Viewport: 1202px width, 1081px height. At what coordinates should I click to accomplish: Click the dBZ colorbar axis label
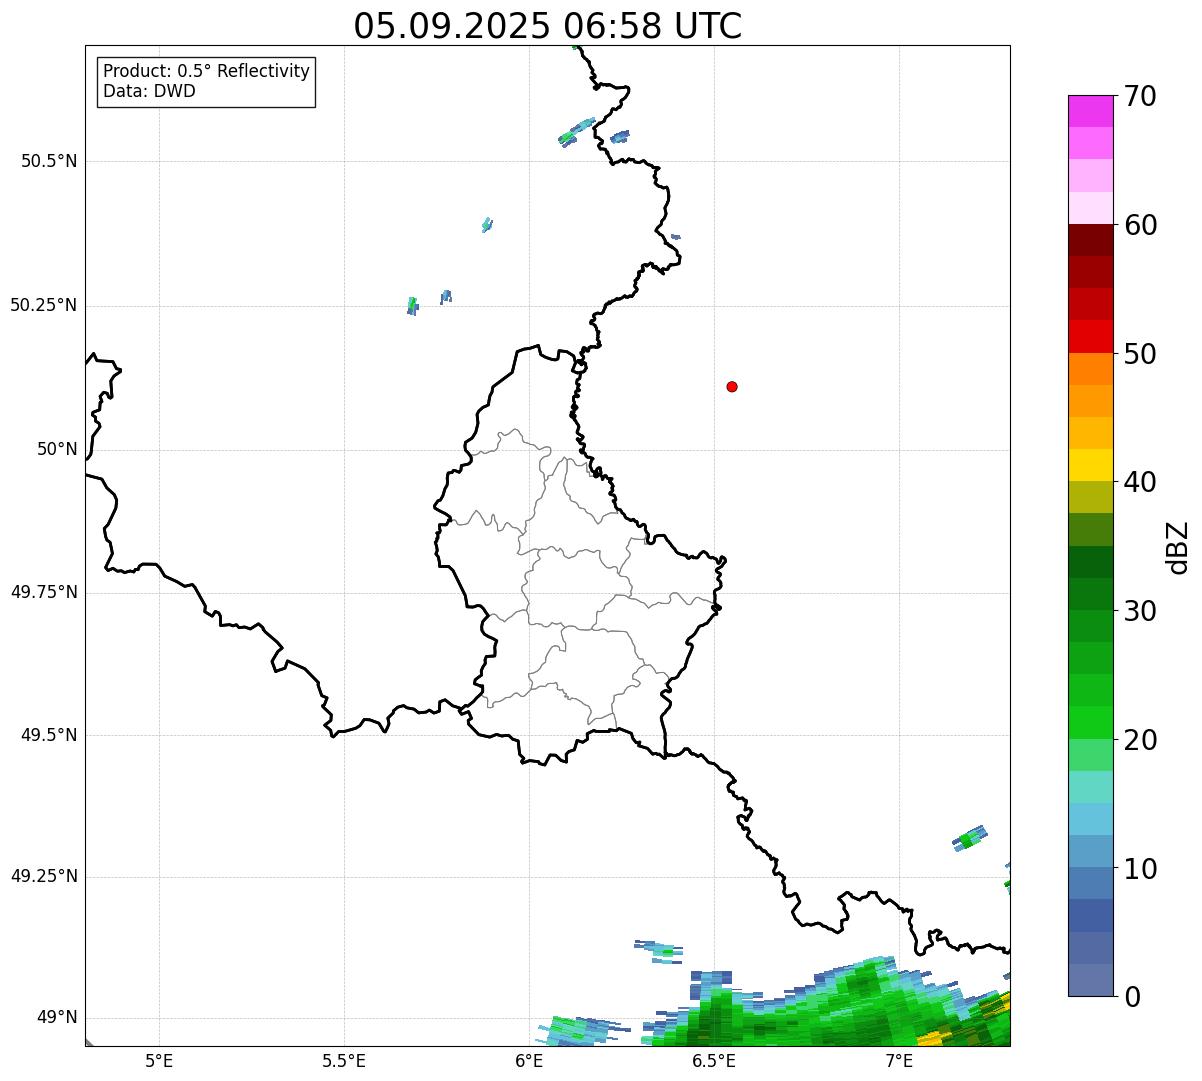pos(1177,547)
